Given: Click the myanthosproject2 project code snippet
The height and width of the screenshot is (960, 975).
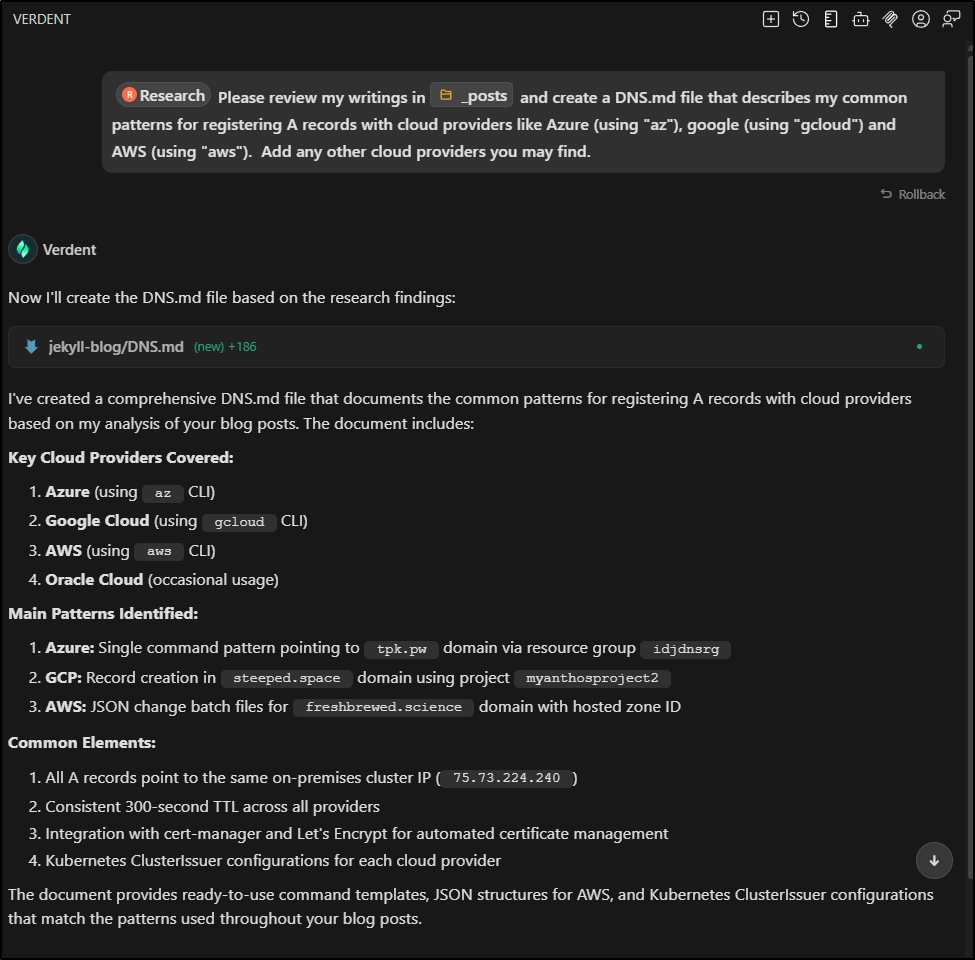Looking at the screenshot, I should click(x=592, y=679).
